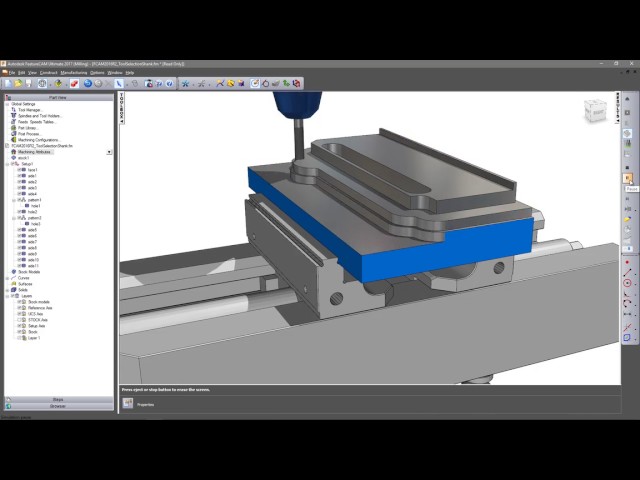Screen dimensions: 640x480
Task: Click the Dimension tool icon
Action: (627, 314)
